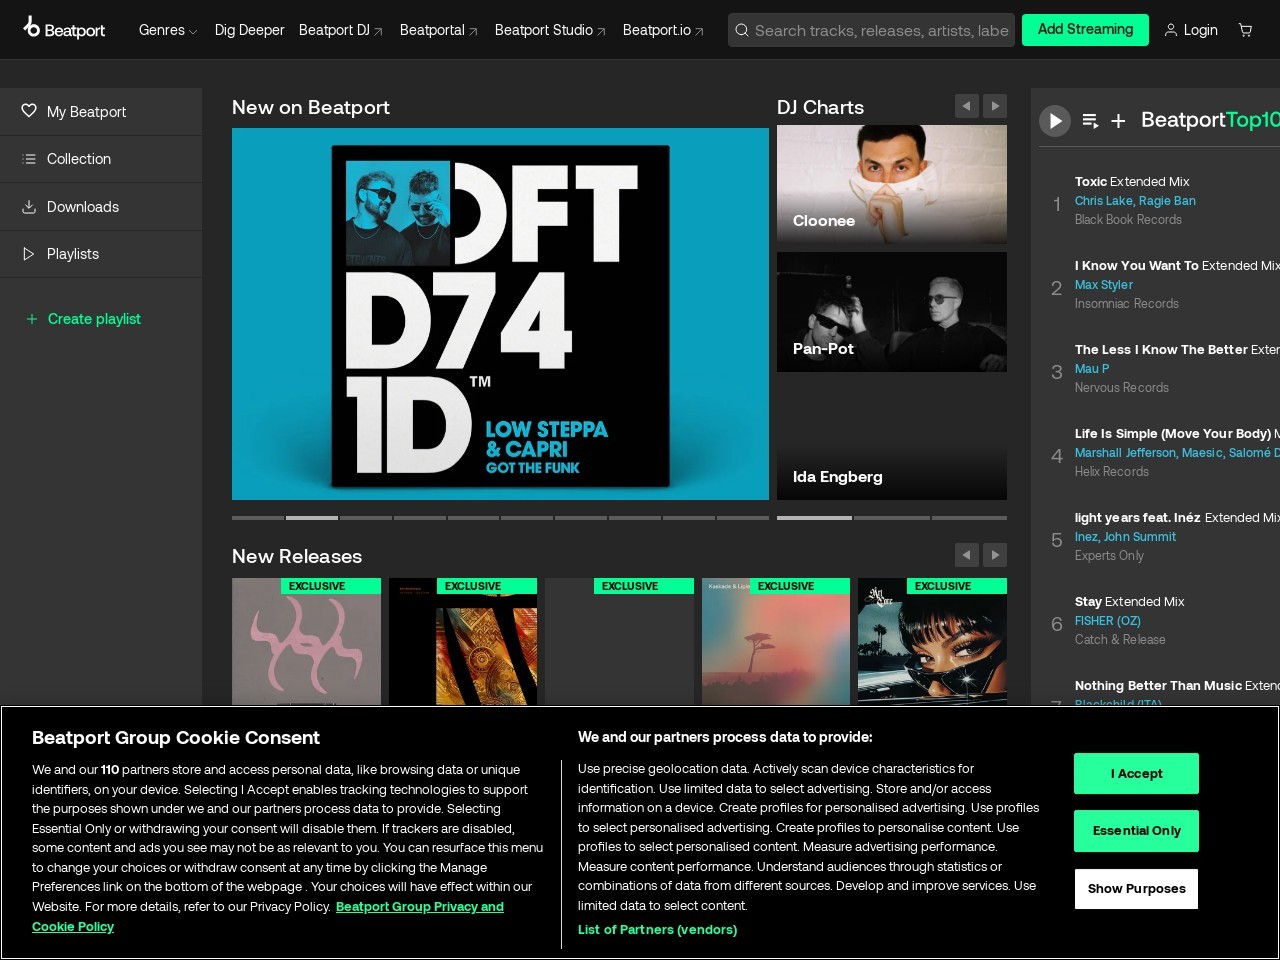Open List of Partners (vendors) link
1280x960 pixels.
click(x=657, y=930)
